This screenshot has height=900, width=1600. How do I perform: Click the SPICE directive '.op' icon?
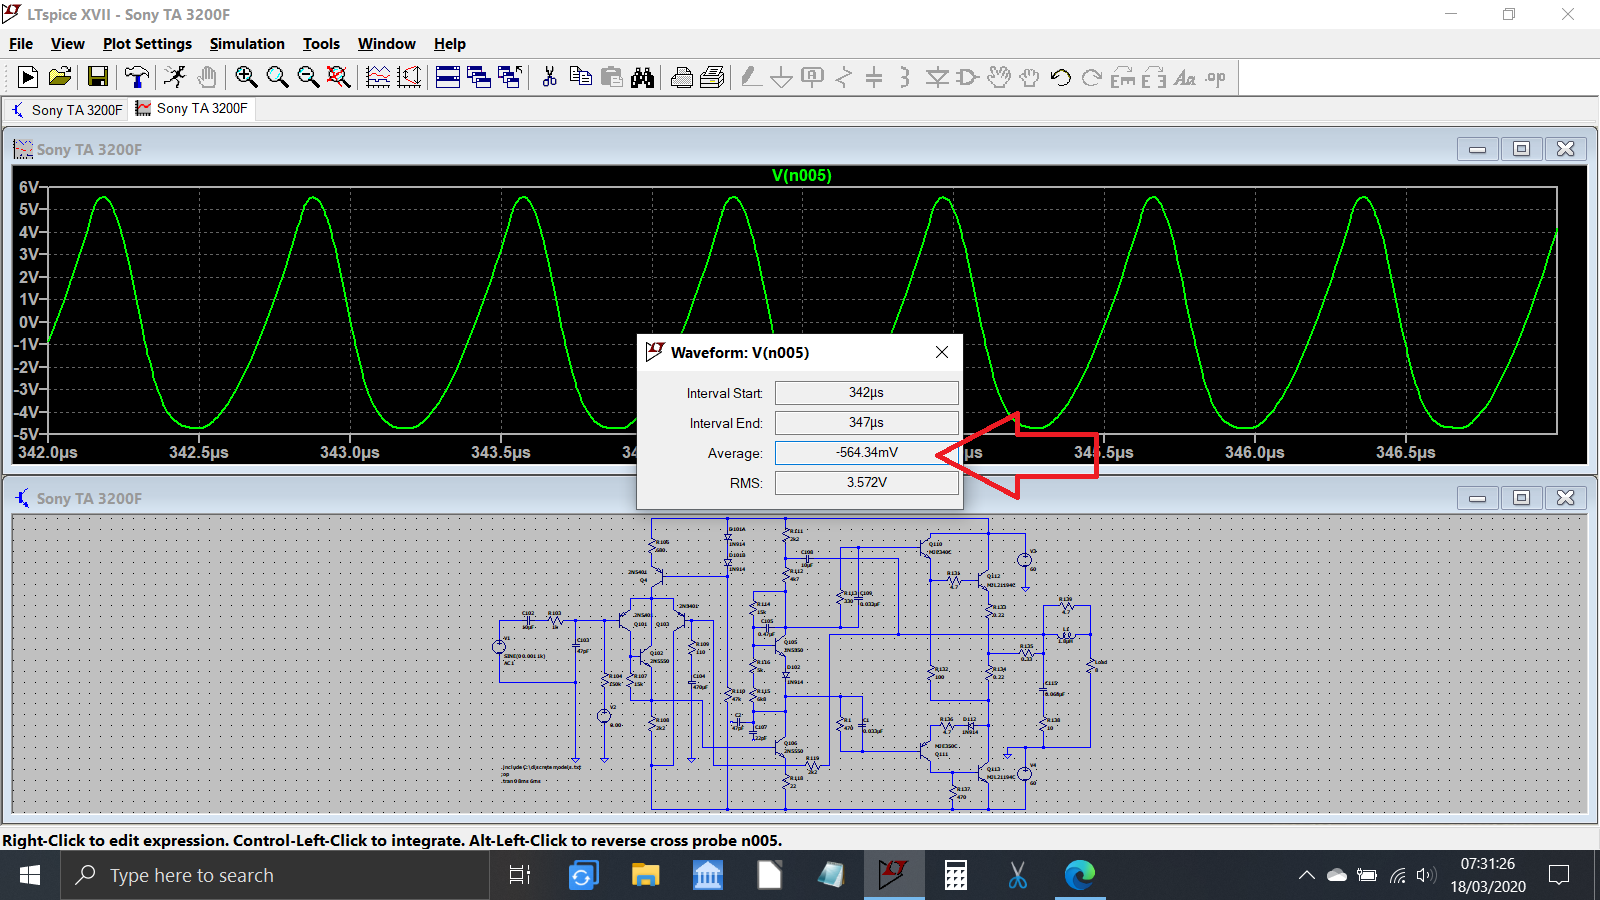point(1216,77)
